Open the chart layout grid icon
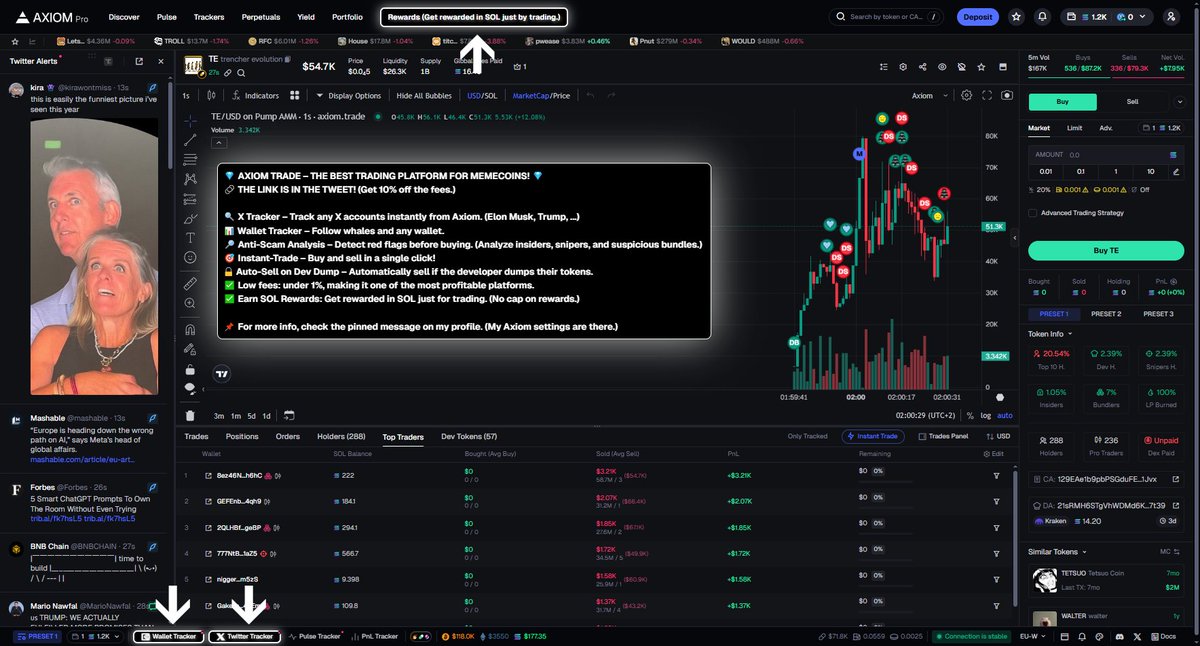 coord(295,96)
